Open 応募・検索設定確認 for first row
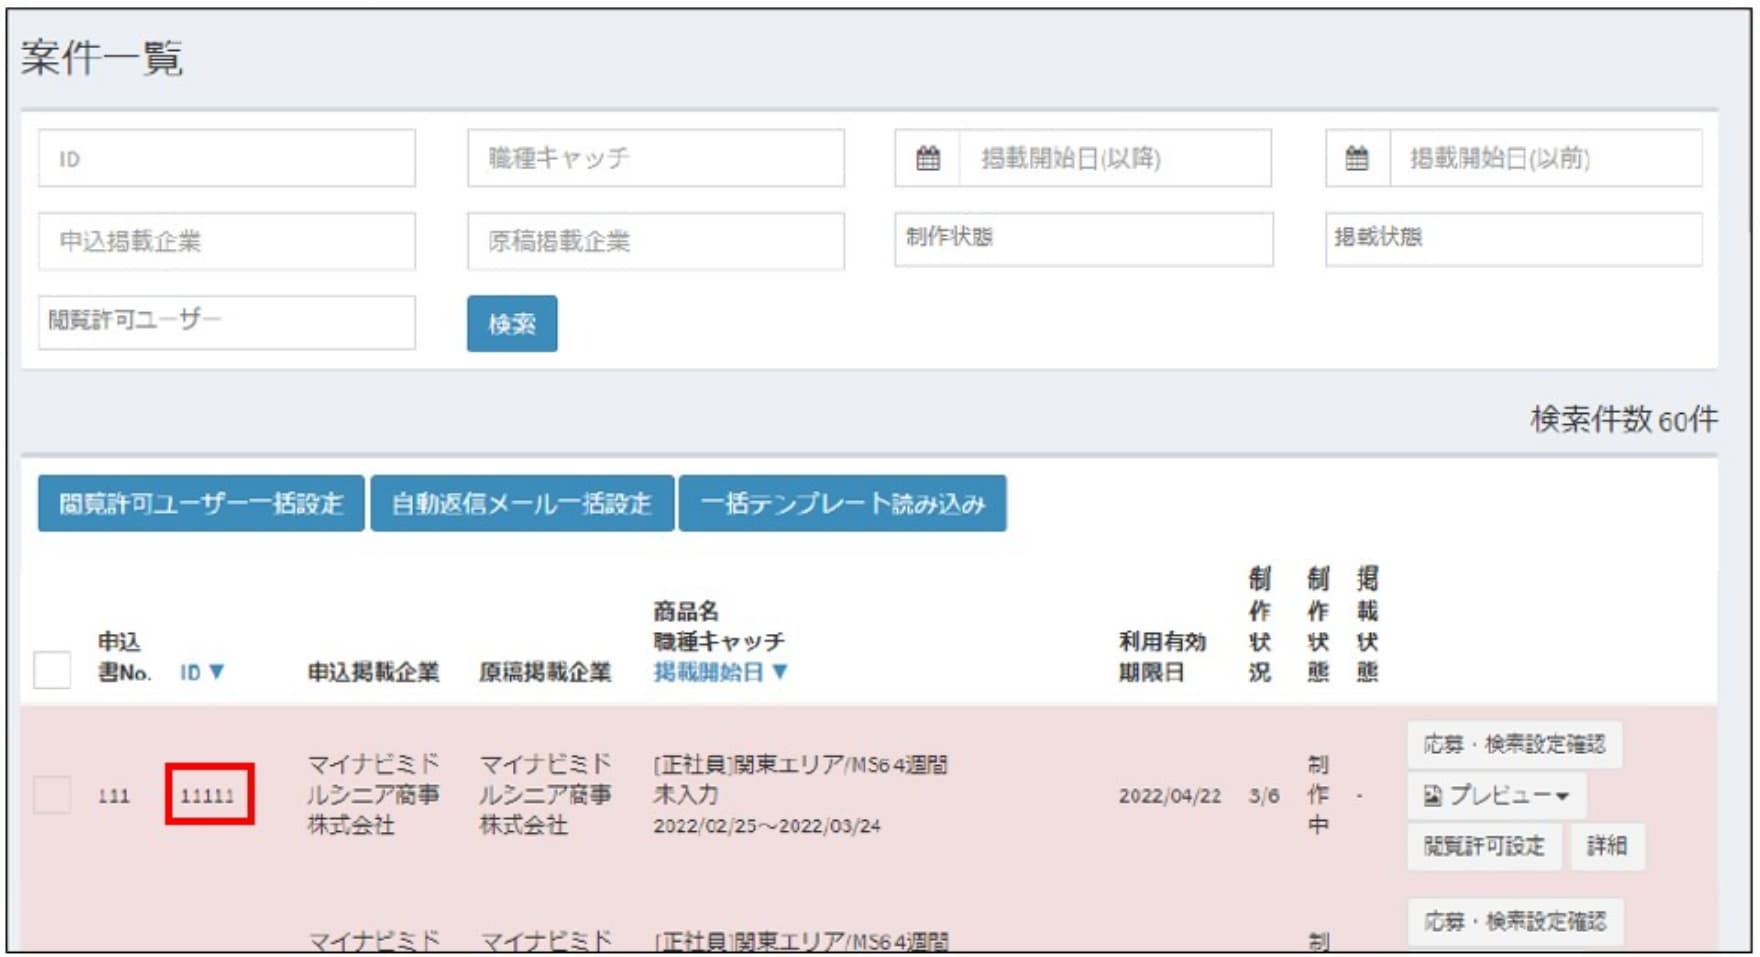This screenshot has height=957, width=1760. (1514, 745)
